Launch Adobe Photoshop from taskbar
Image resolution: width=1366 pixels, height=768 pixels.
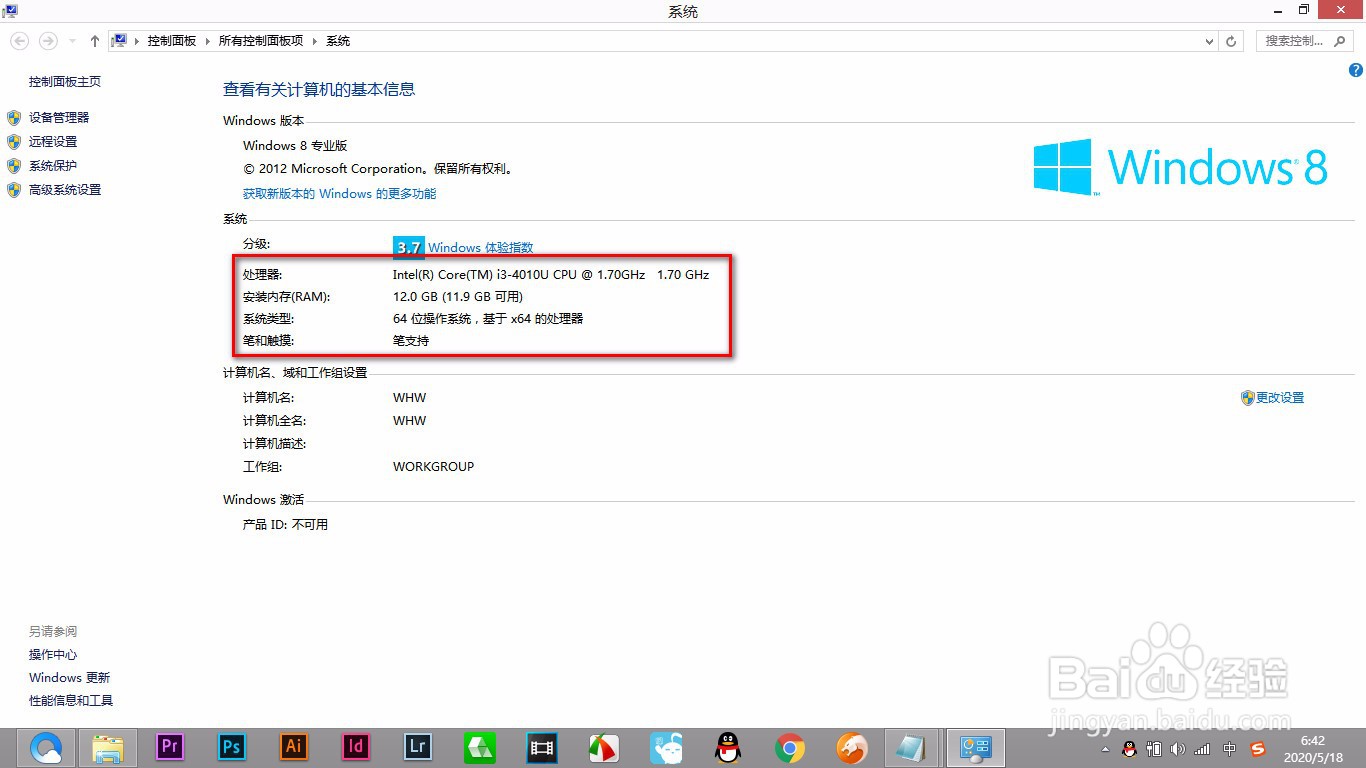[232, 746]
